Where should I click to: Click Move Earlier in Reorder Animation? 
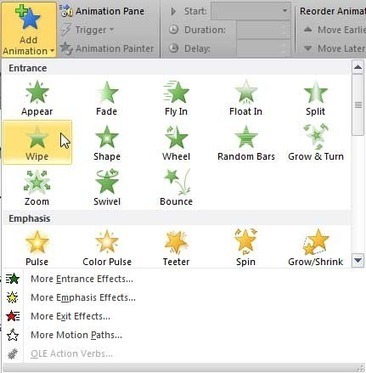coord(334,30)
